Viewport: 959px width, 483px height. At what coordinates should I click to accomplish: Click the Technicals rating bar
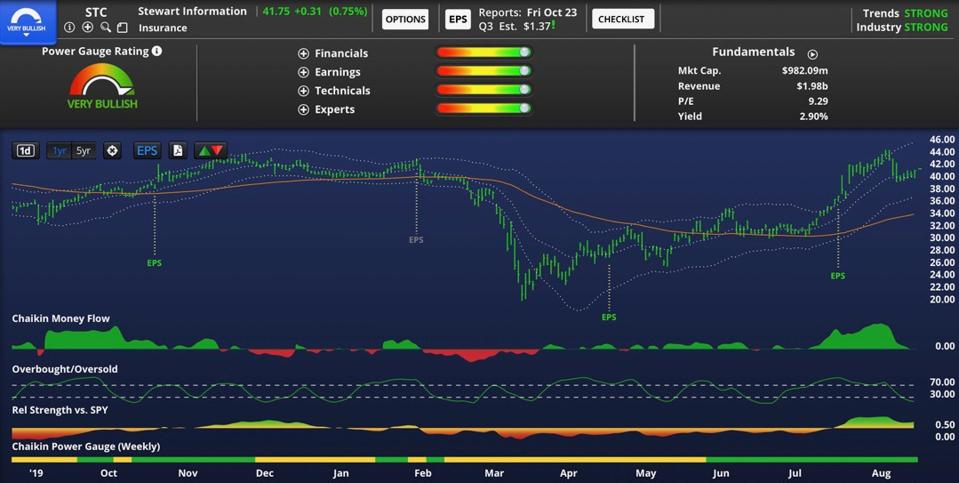pos(484,90)
